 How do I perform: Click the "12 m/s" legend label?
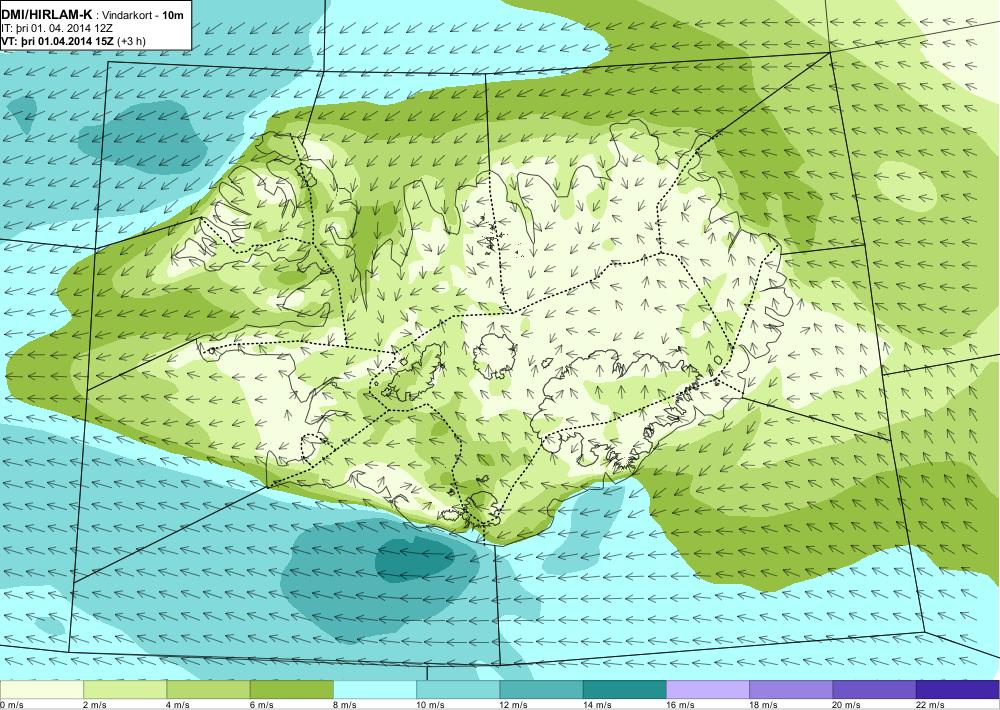tap(514, 705)
